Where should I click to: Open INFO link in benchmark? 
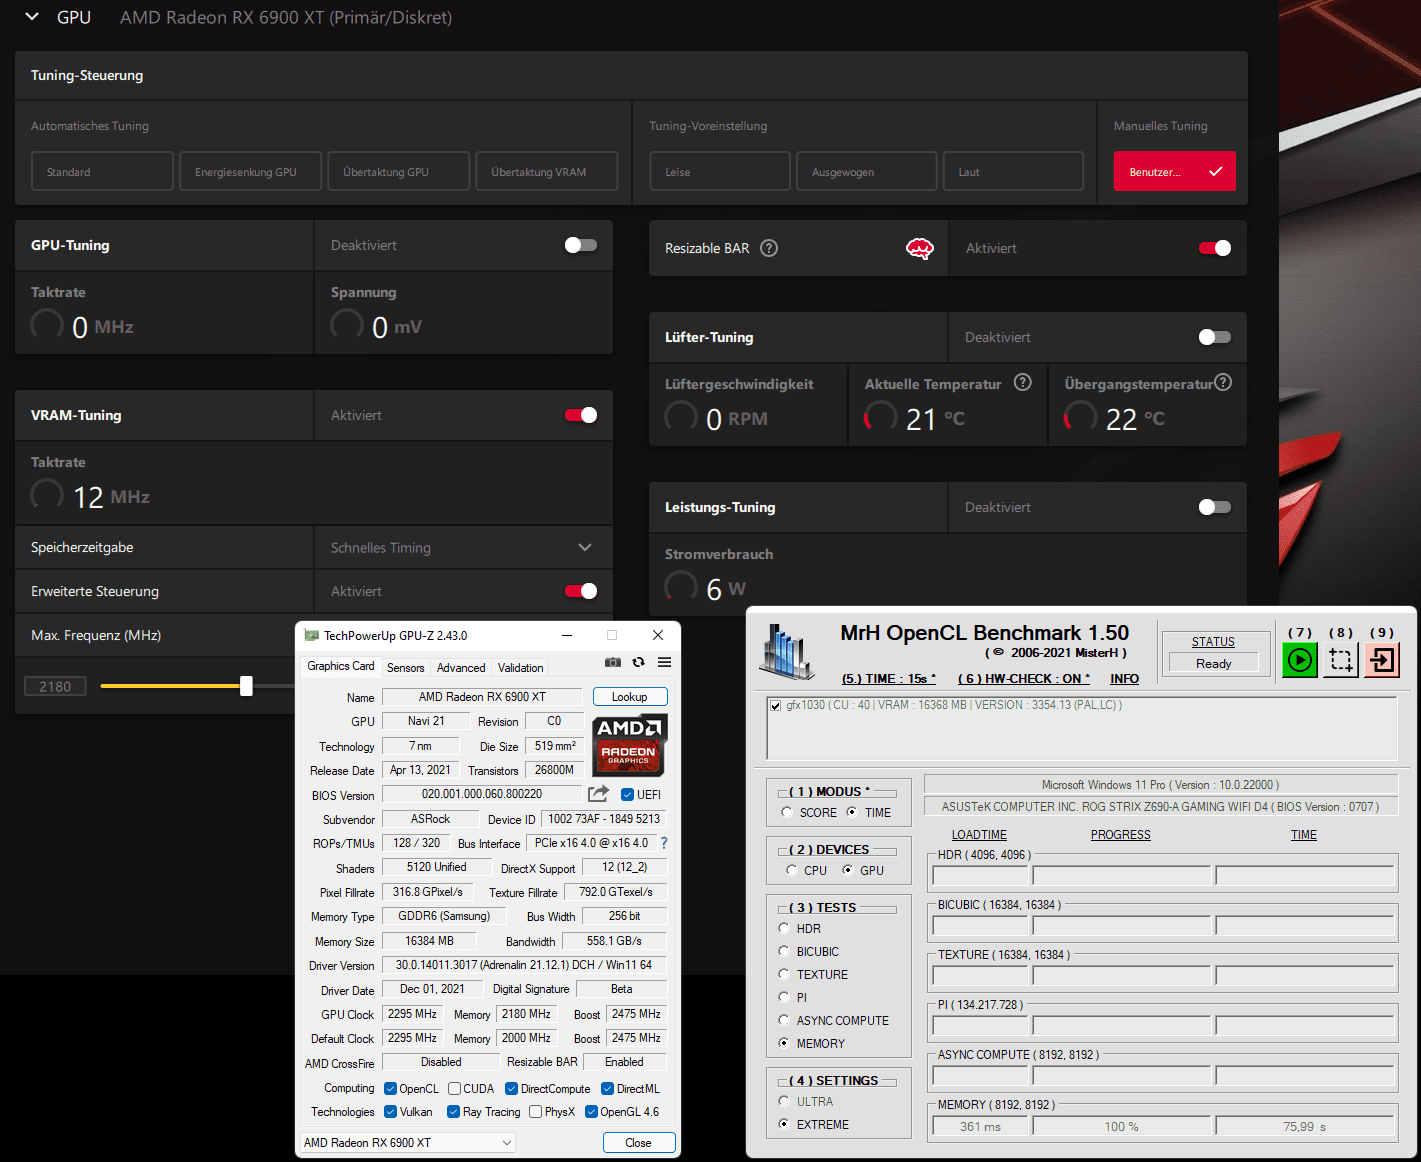(1125, 679)
